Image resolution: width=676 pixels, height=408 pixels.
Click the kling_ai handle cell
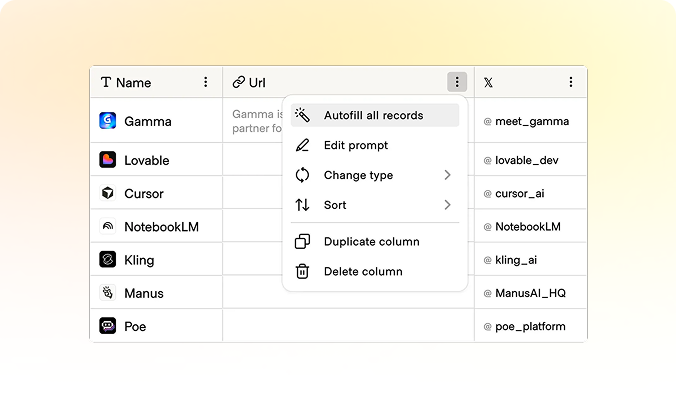(x=531, y=259)
